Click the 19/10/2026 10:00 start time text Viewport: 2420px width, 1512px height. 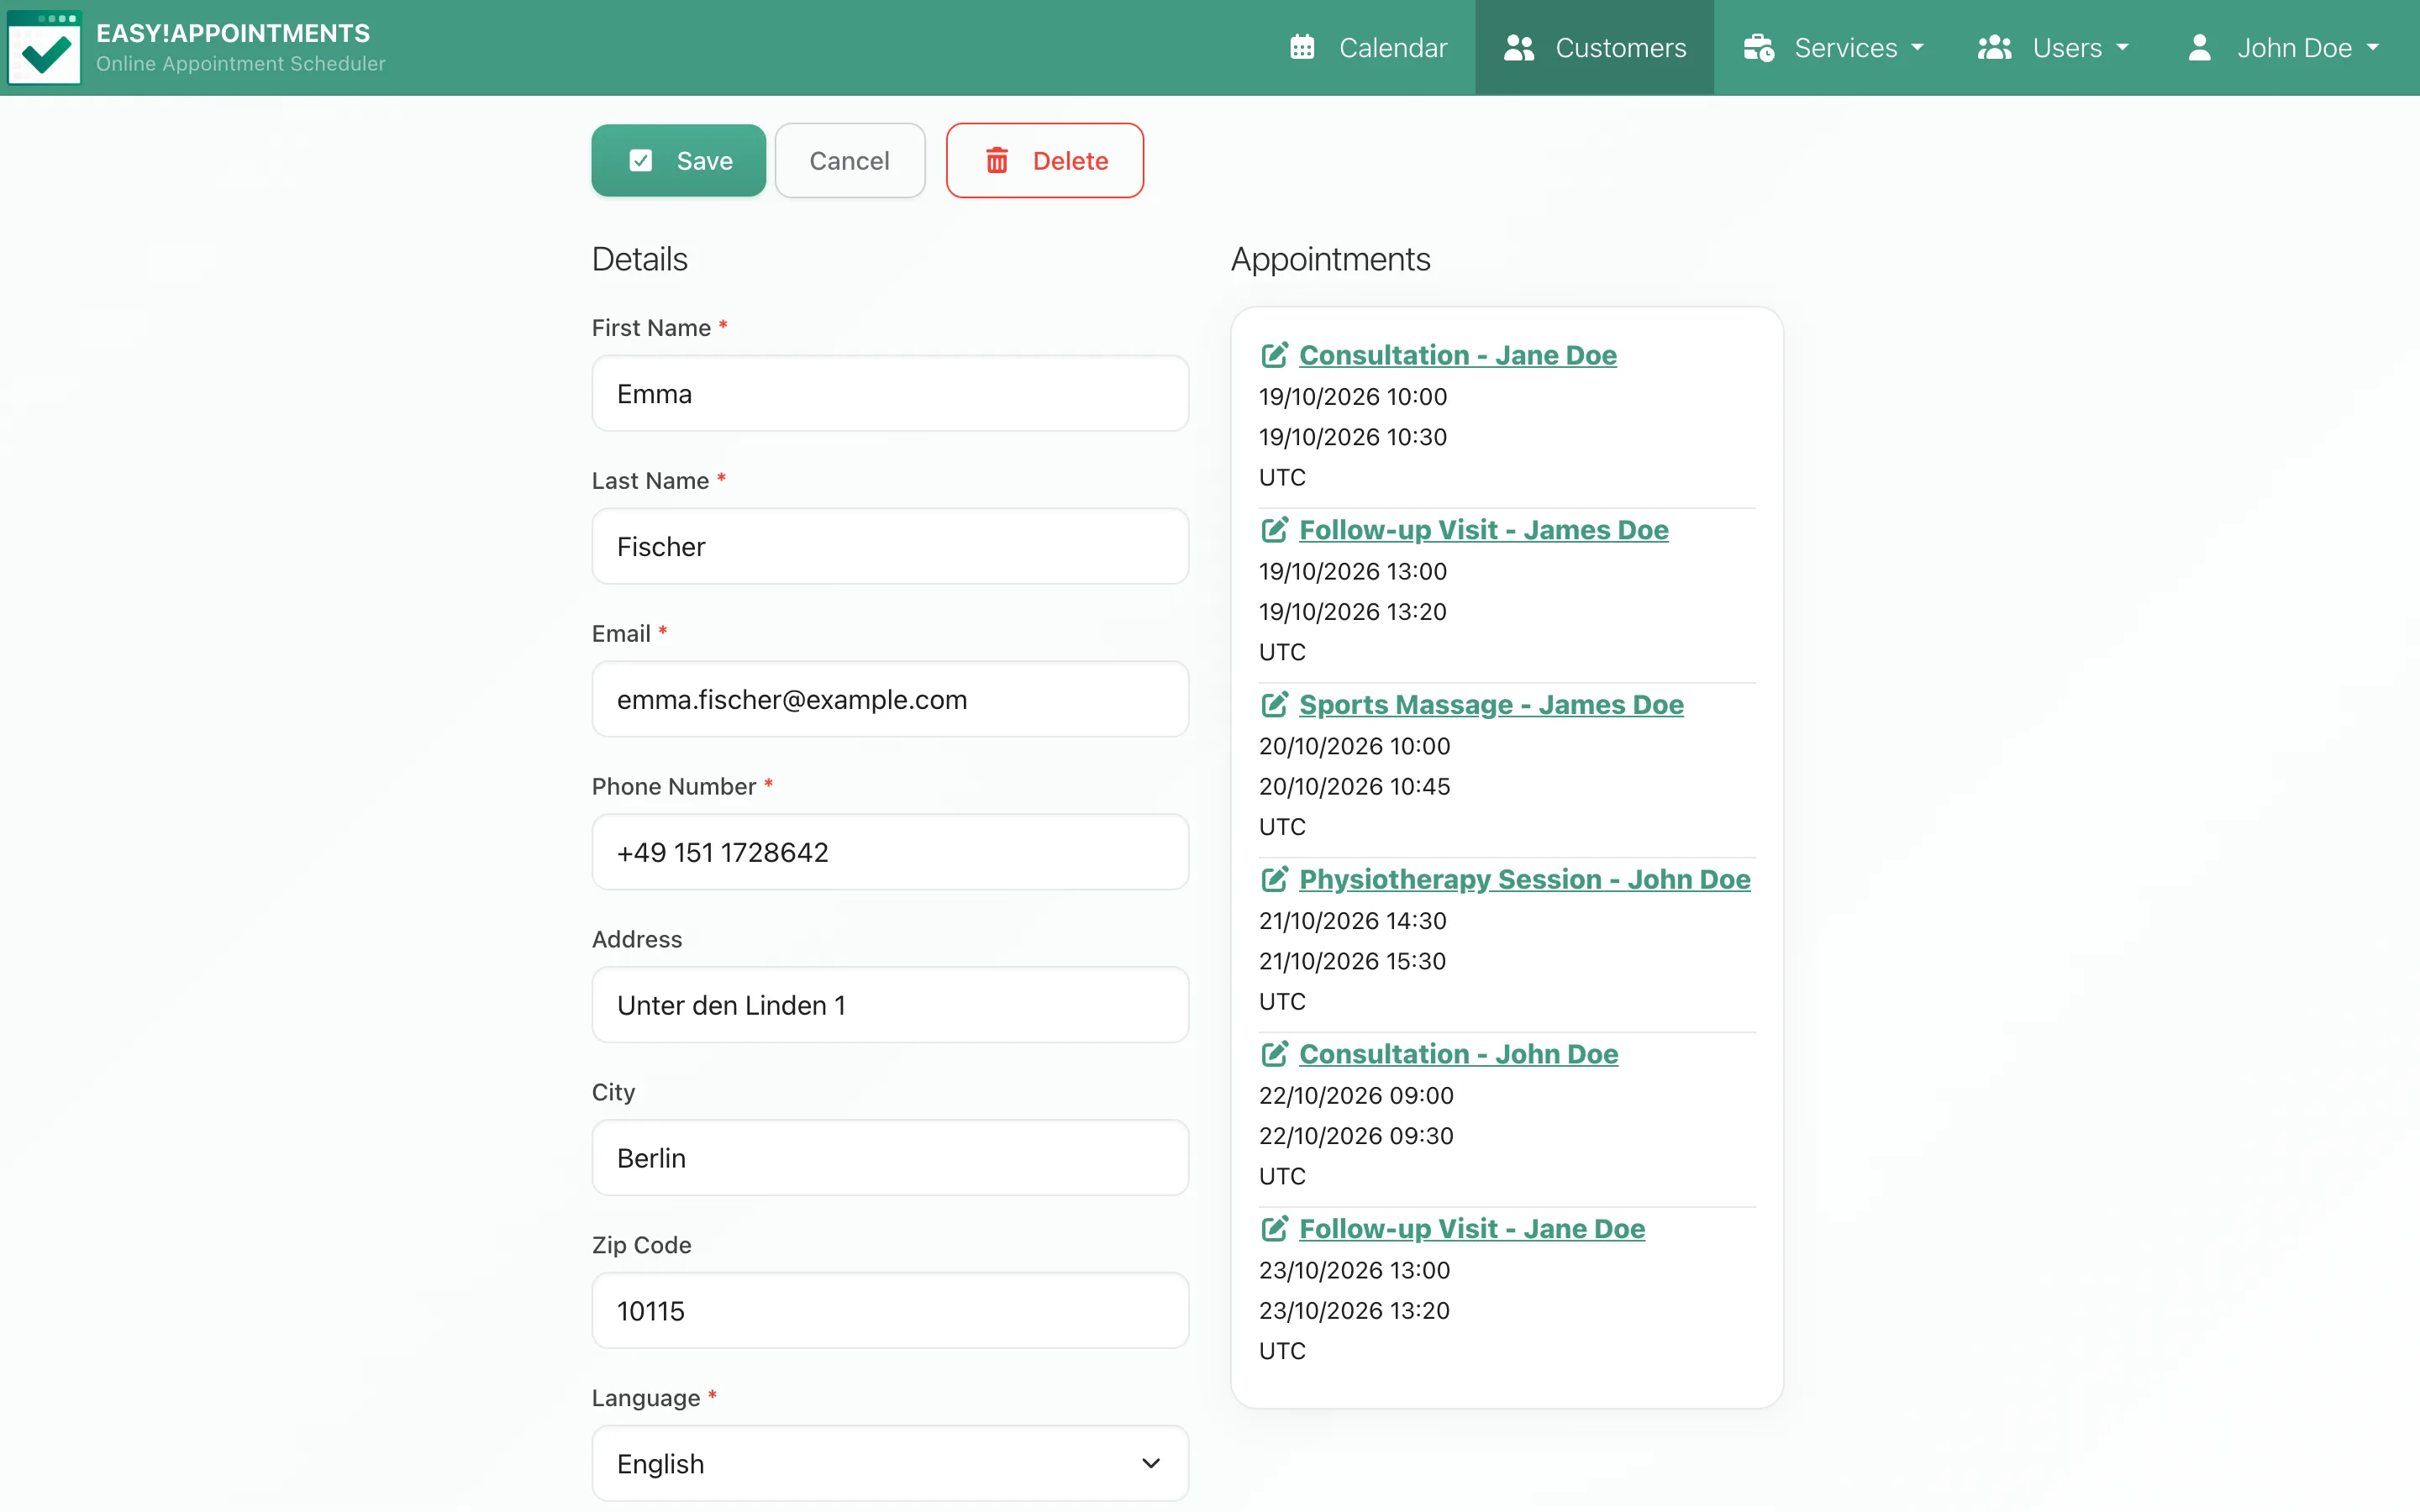click(x=1352, y=396)
